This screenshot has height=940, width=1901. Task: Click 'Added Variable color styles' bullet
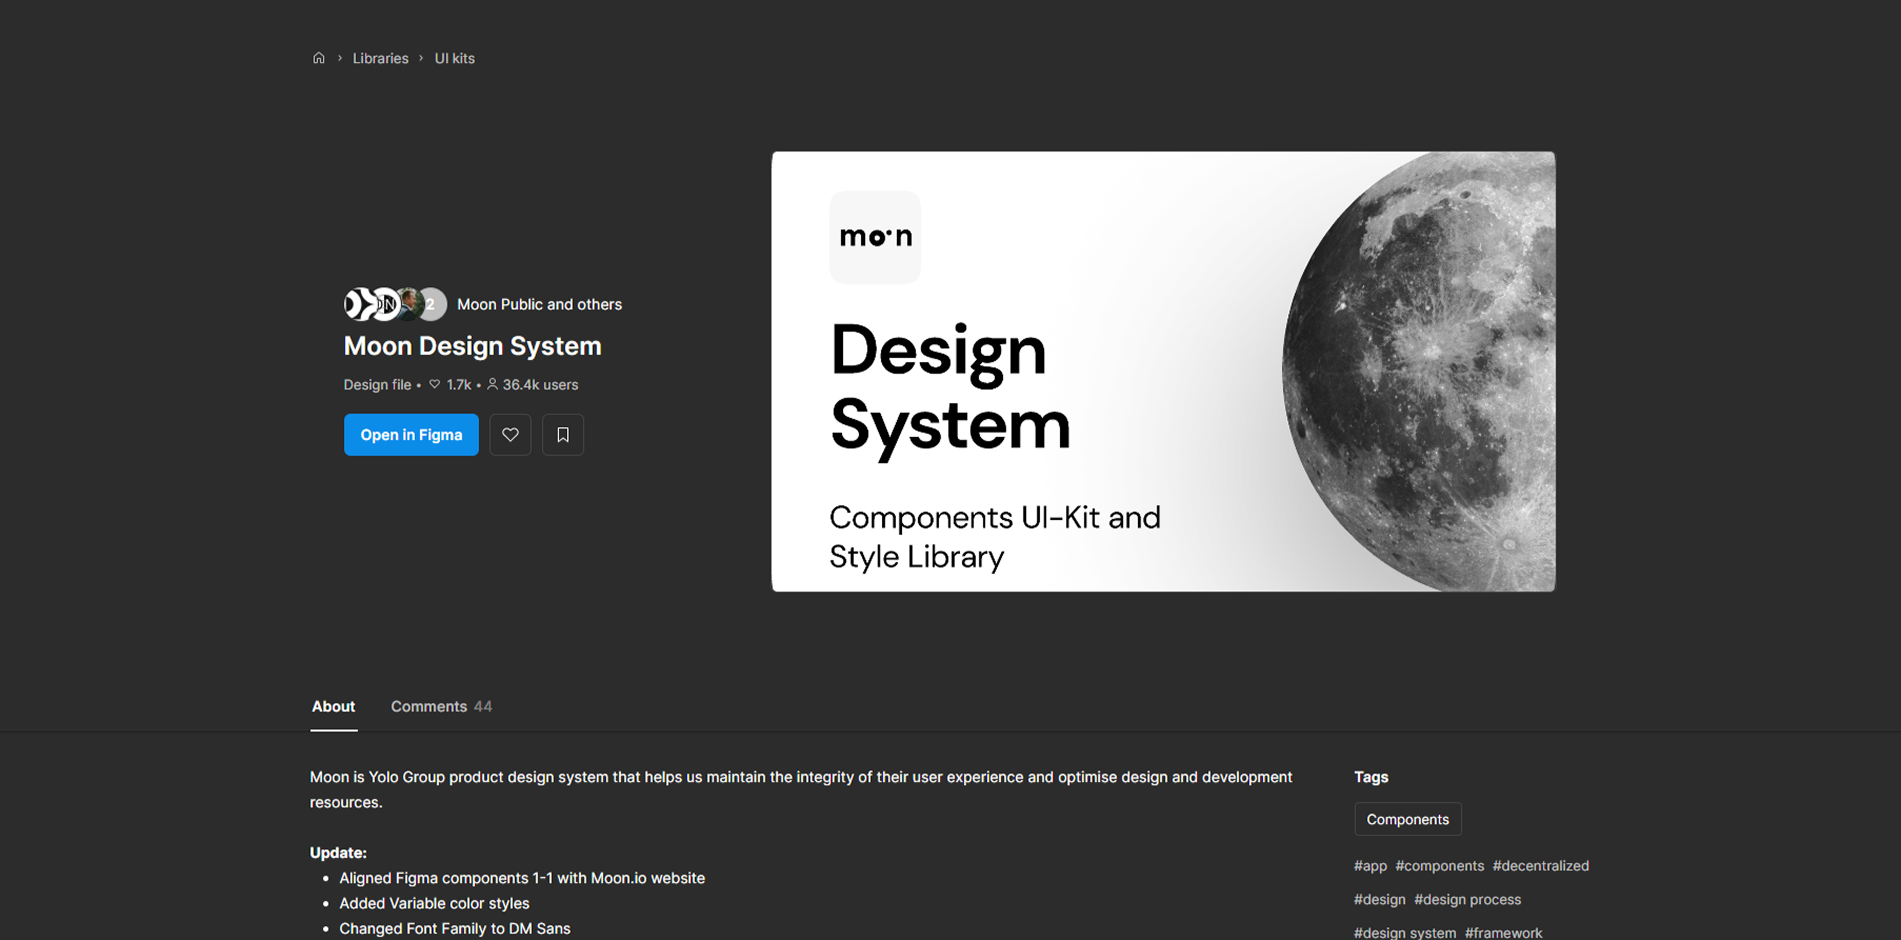pos(434,903)
